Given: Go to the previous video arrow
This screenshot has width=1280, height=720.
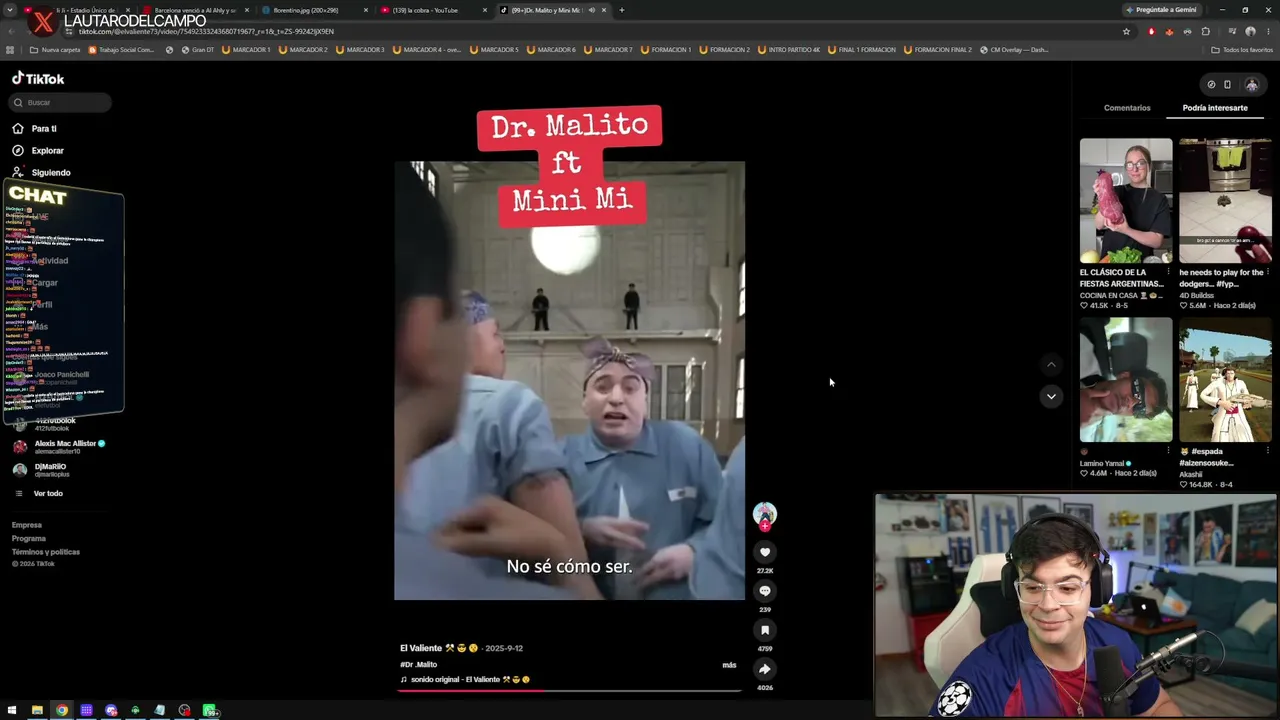Looking at the screenshot, I should [1051, 365].
